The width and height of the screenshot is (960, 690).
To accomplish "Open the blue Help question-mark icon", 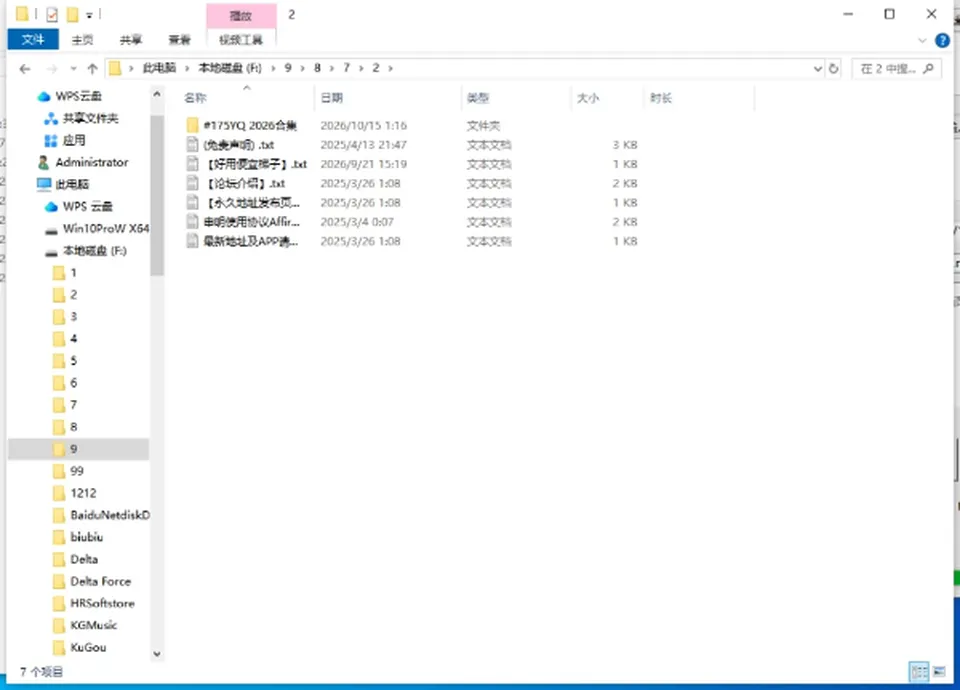I will pyautogui.click(x=942, y=40).
